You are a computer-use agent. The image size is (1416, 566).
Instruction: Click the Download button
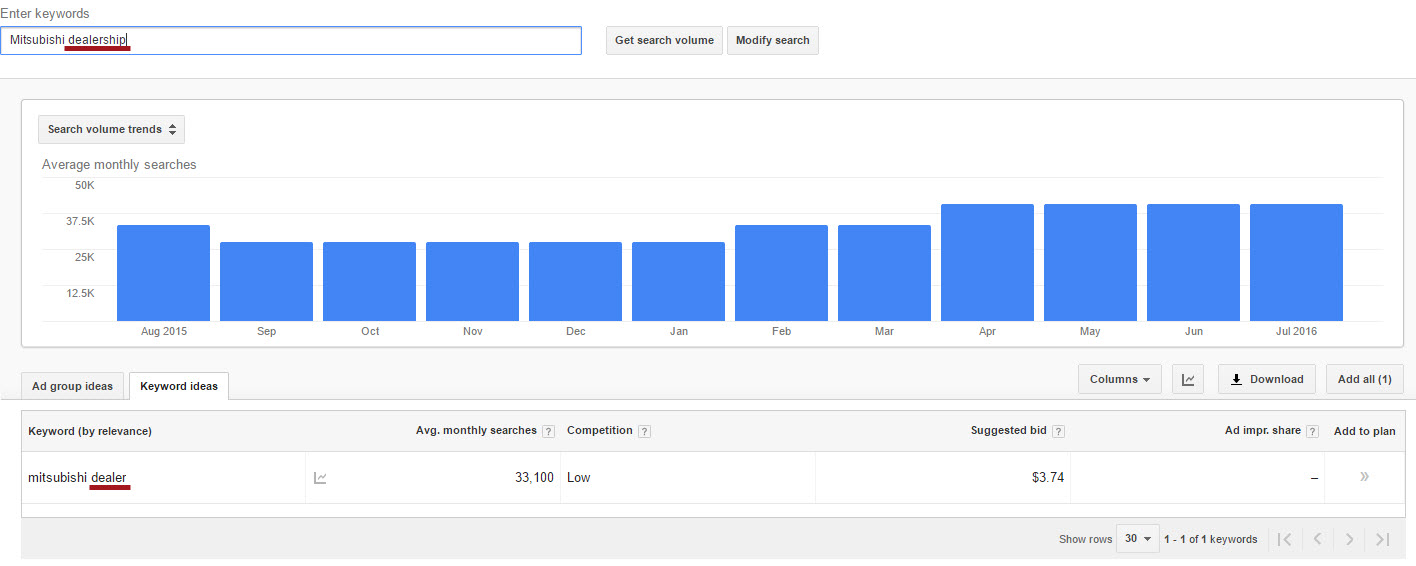click(1266, 380)
